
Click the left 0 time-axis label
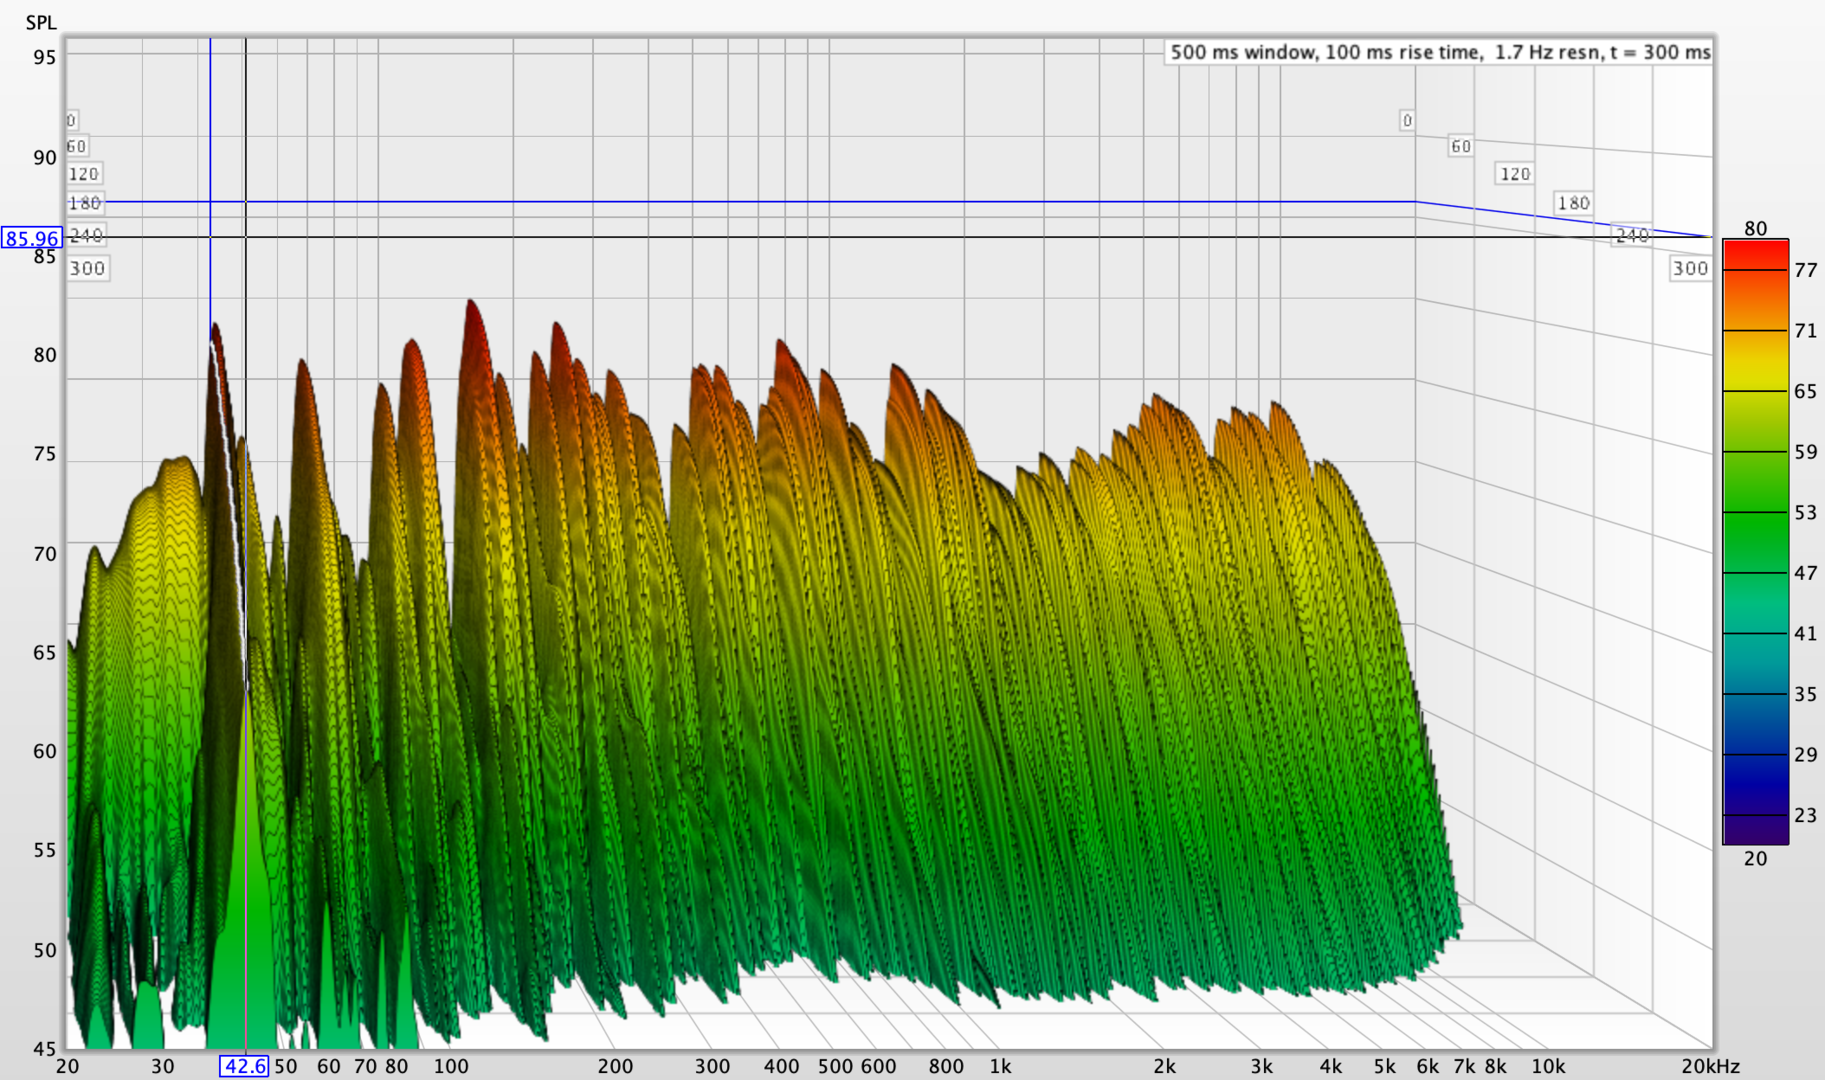[71, 121]
